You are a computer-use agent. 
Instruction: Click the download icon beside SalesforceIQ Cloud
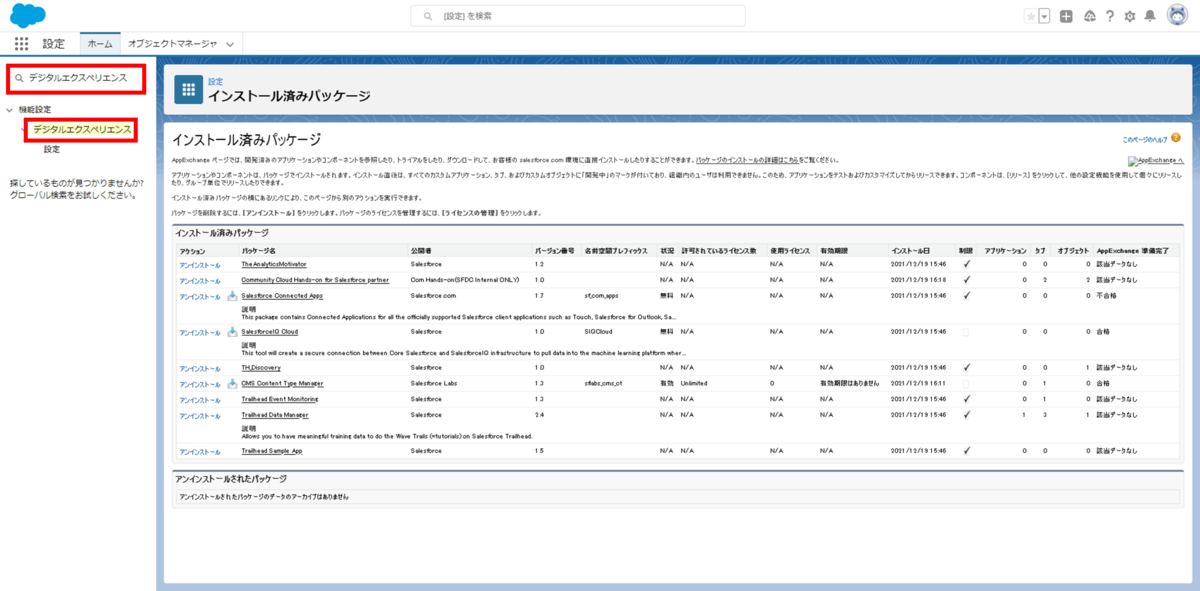coord(232,331)
